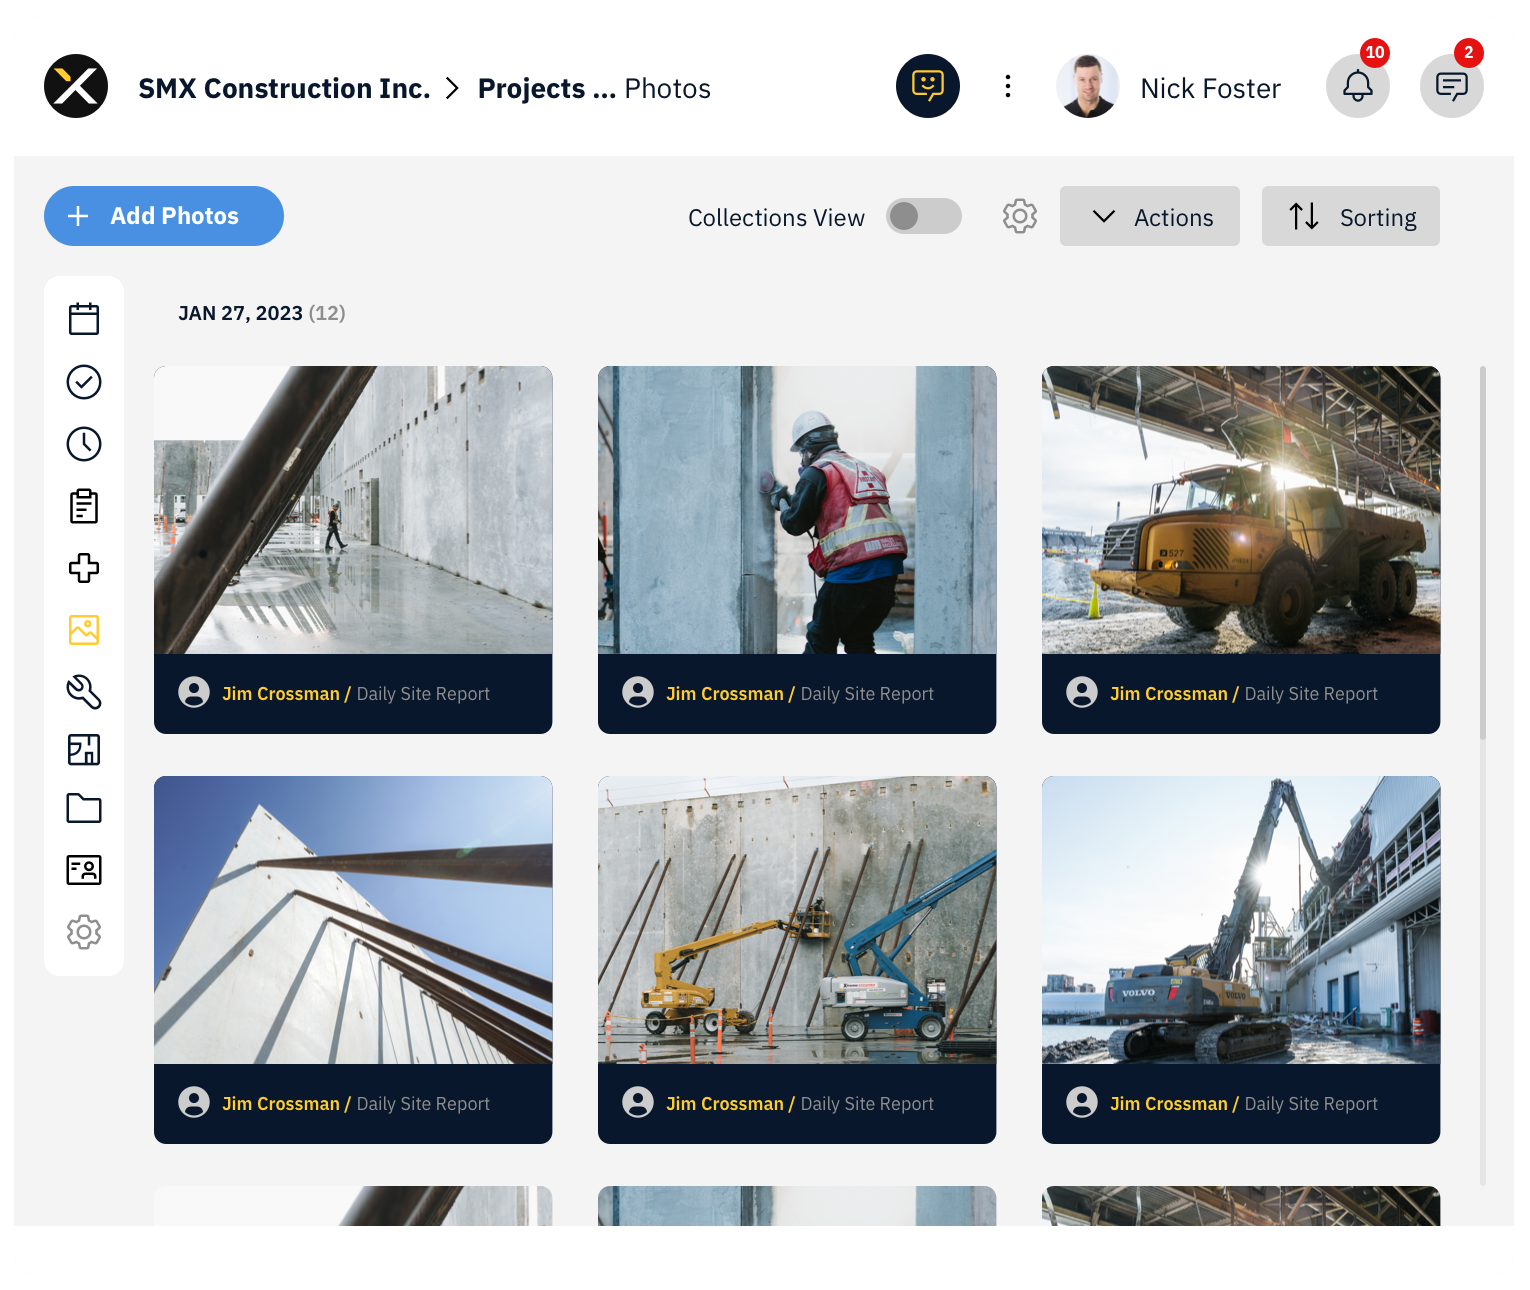Expand the Actions dropdown
This screenshot has width=1530, height=1290.
tap(1150, 216)
